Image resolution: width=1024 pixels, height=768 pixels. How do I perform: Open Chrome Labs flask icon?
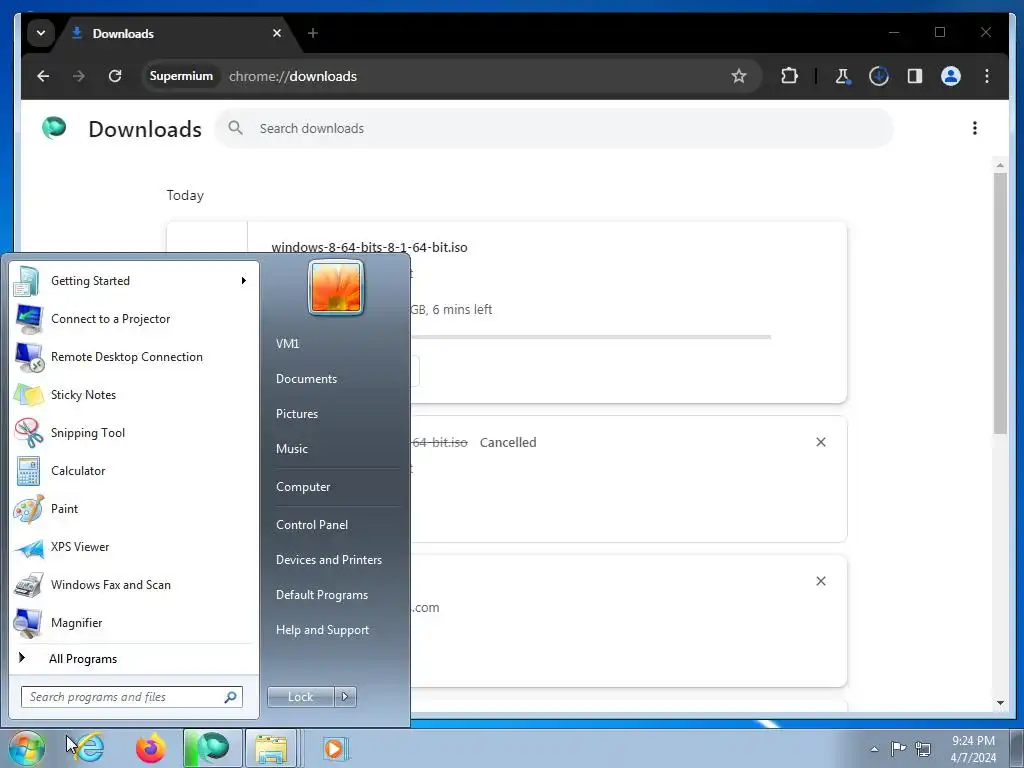click(x=842, y=76)
